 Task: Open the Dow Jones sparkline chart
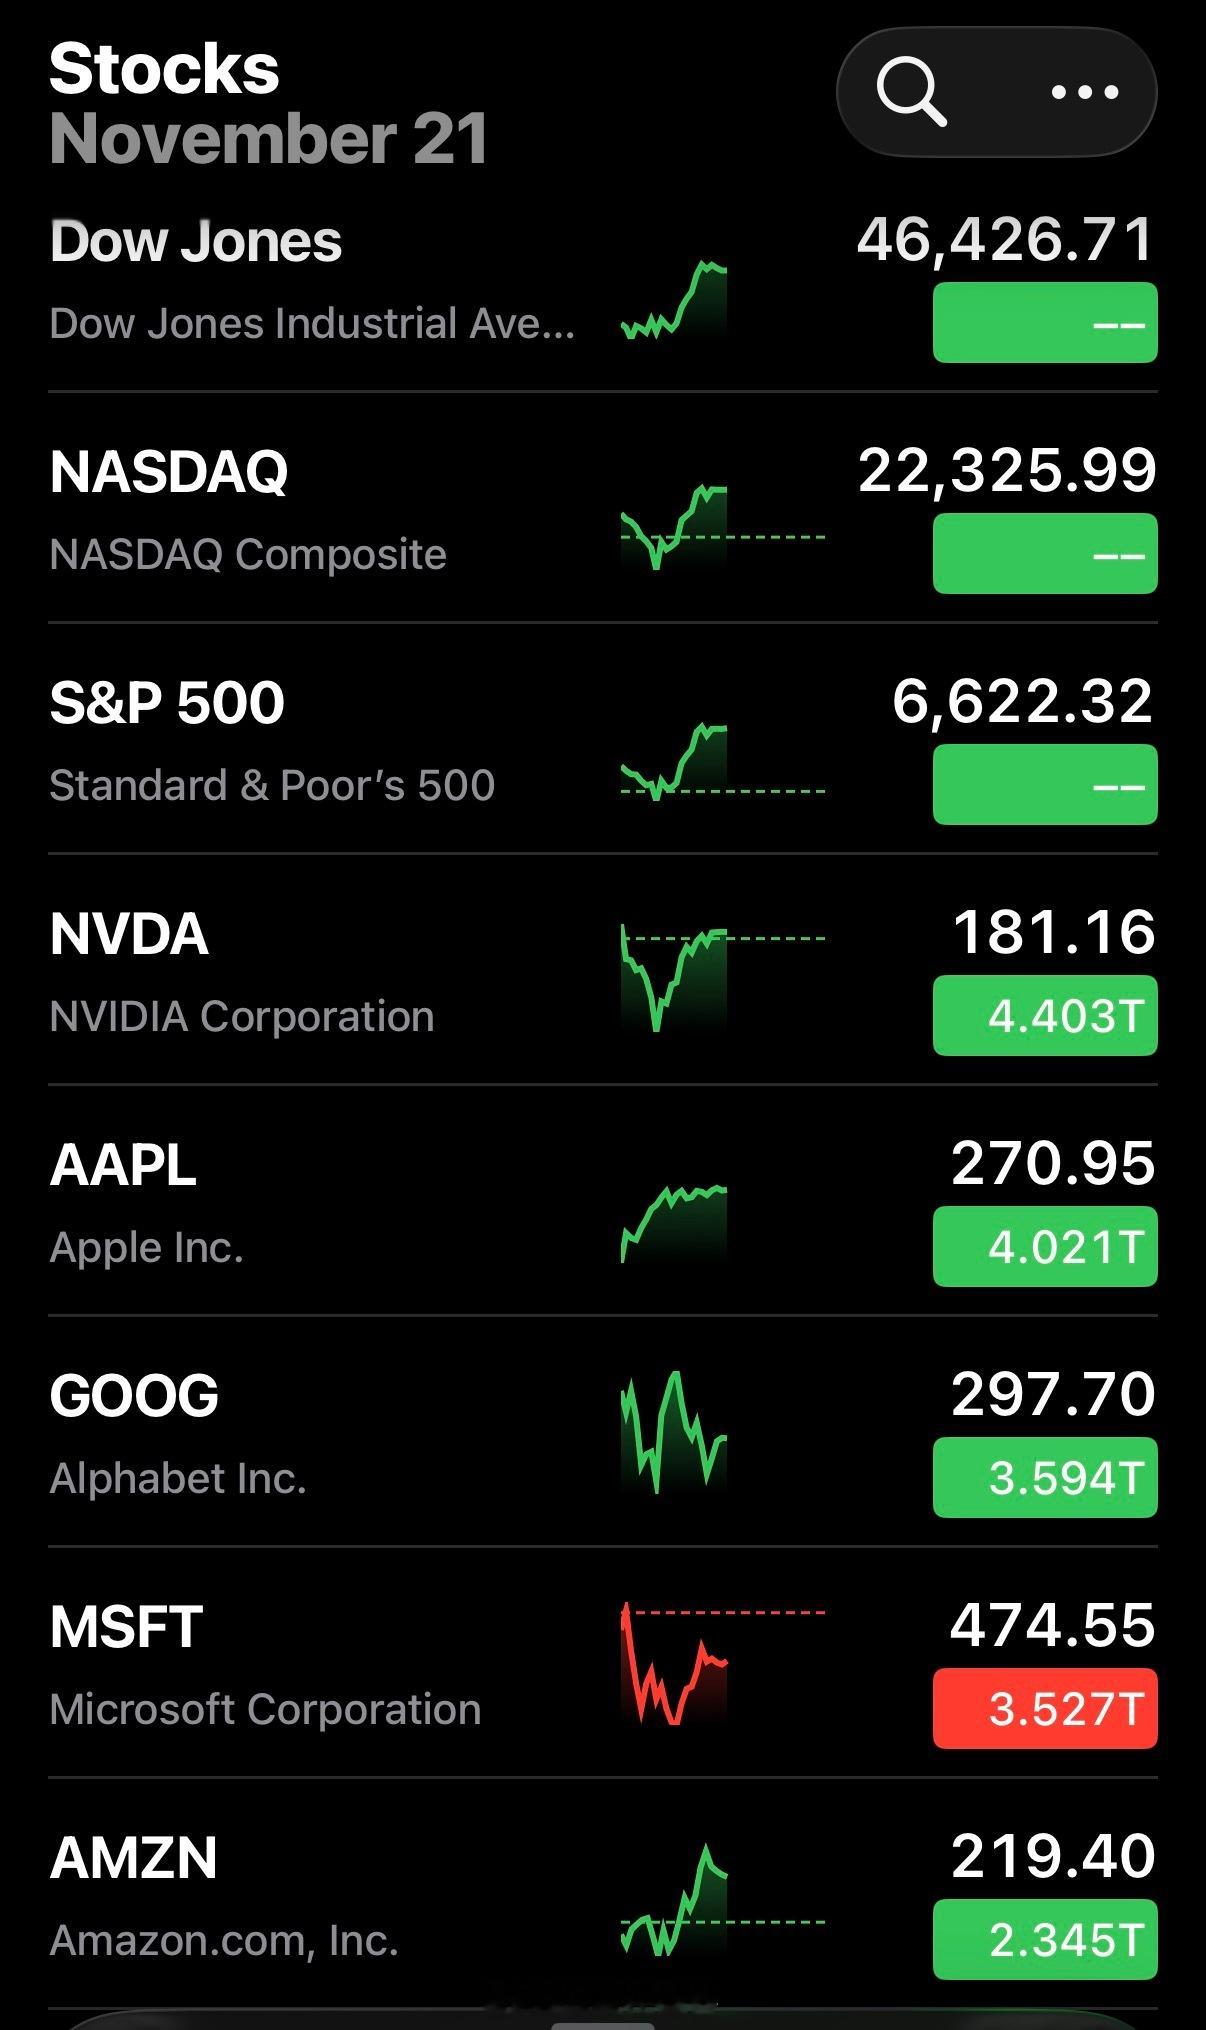675,299
